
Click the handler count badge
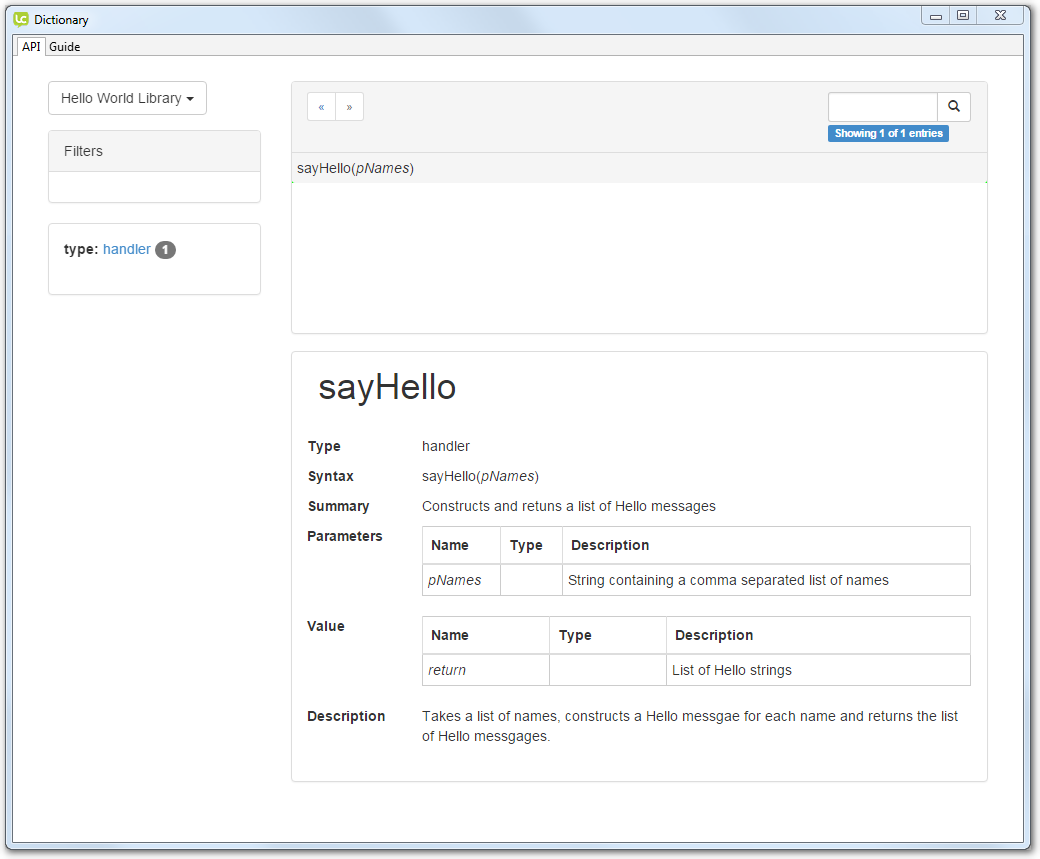coord(165,250)
